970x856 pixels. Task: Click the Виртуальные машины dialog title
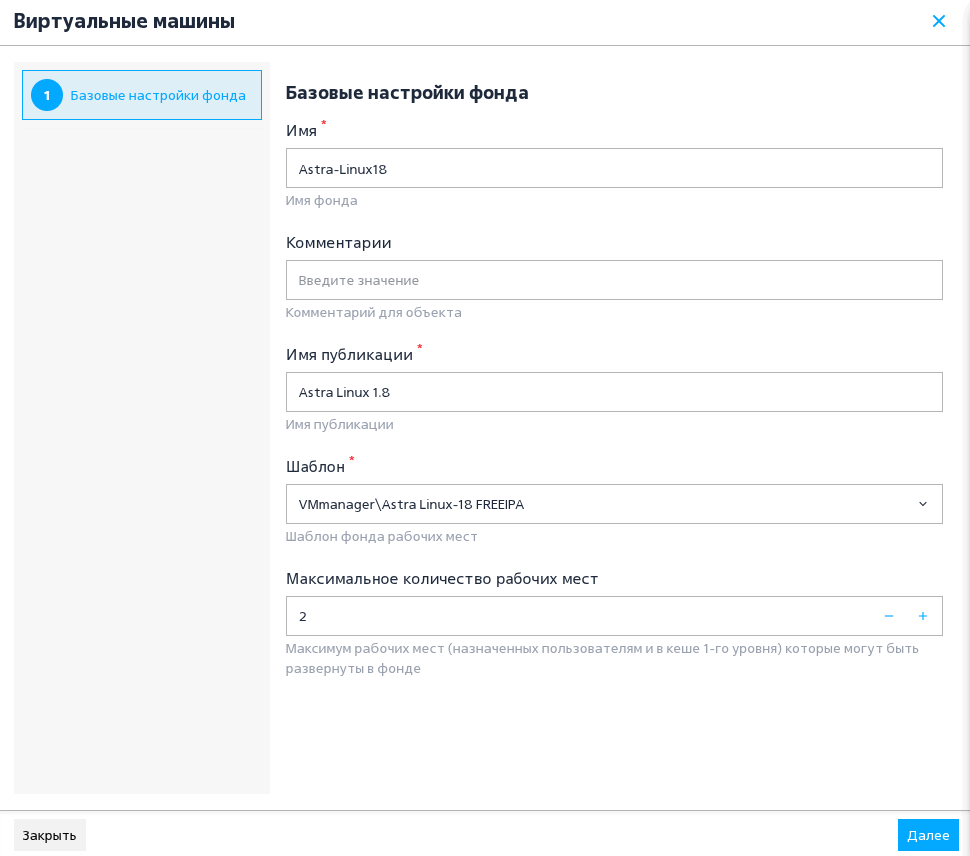124,21
